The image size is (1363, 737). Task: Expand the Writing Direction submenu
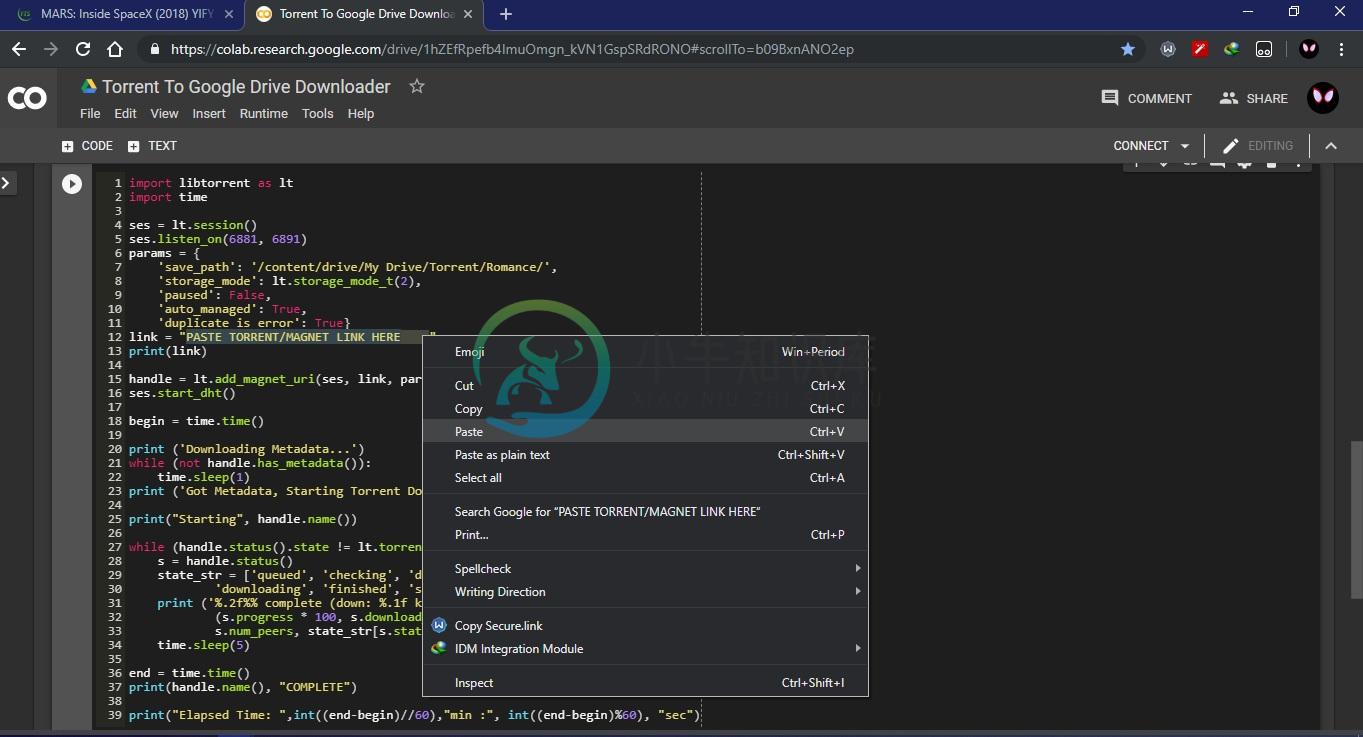[x=645, y=592]
